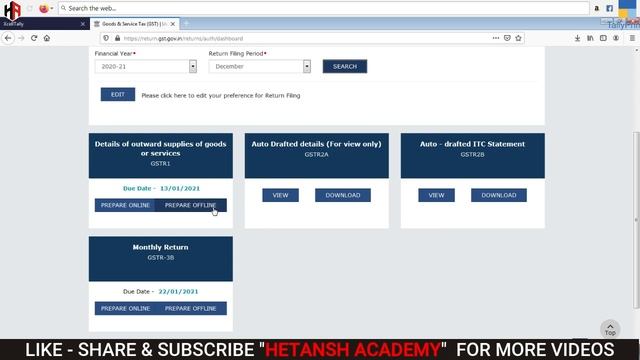Click the Facebook shortcut icon
The height and width of the screenshot is (360, 640).
click(609, 8)
